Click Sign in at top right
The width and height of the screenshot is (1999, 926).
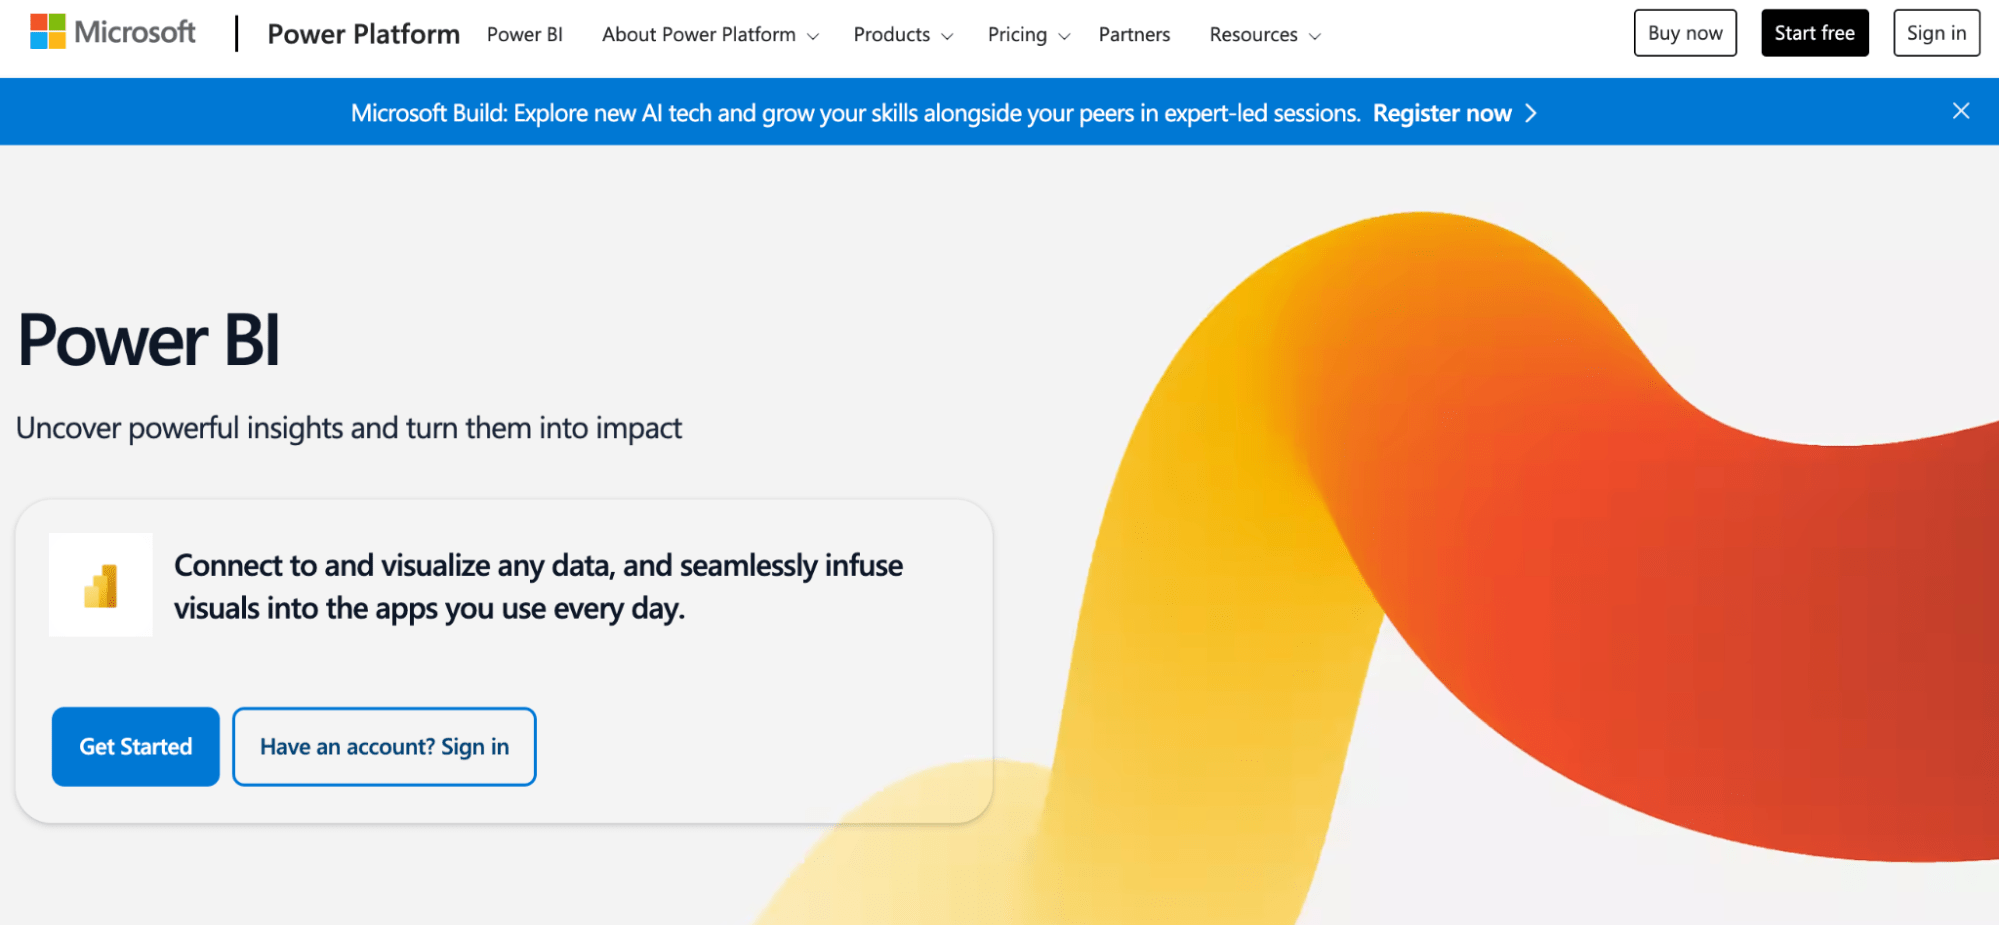coord(1936,33)
